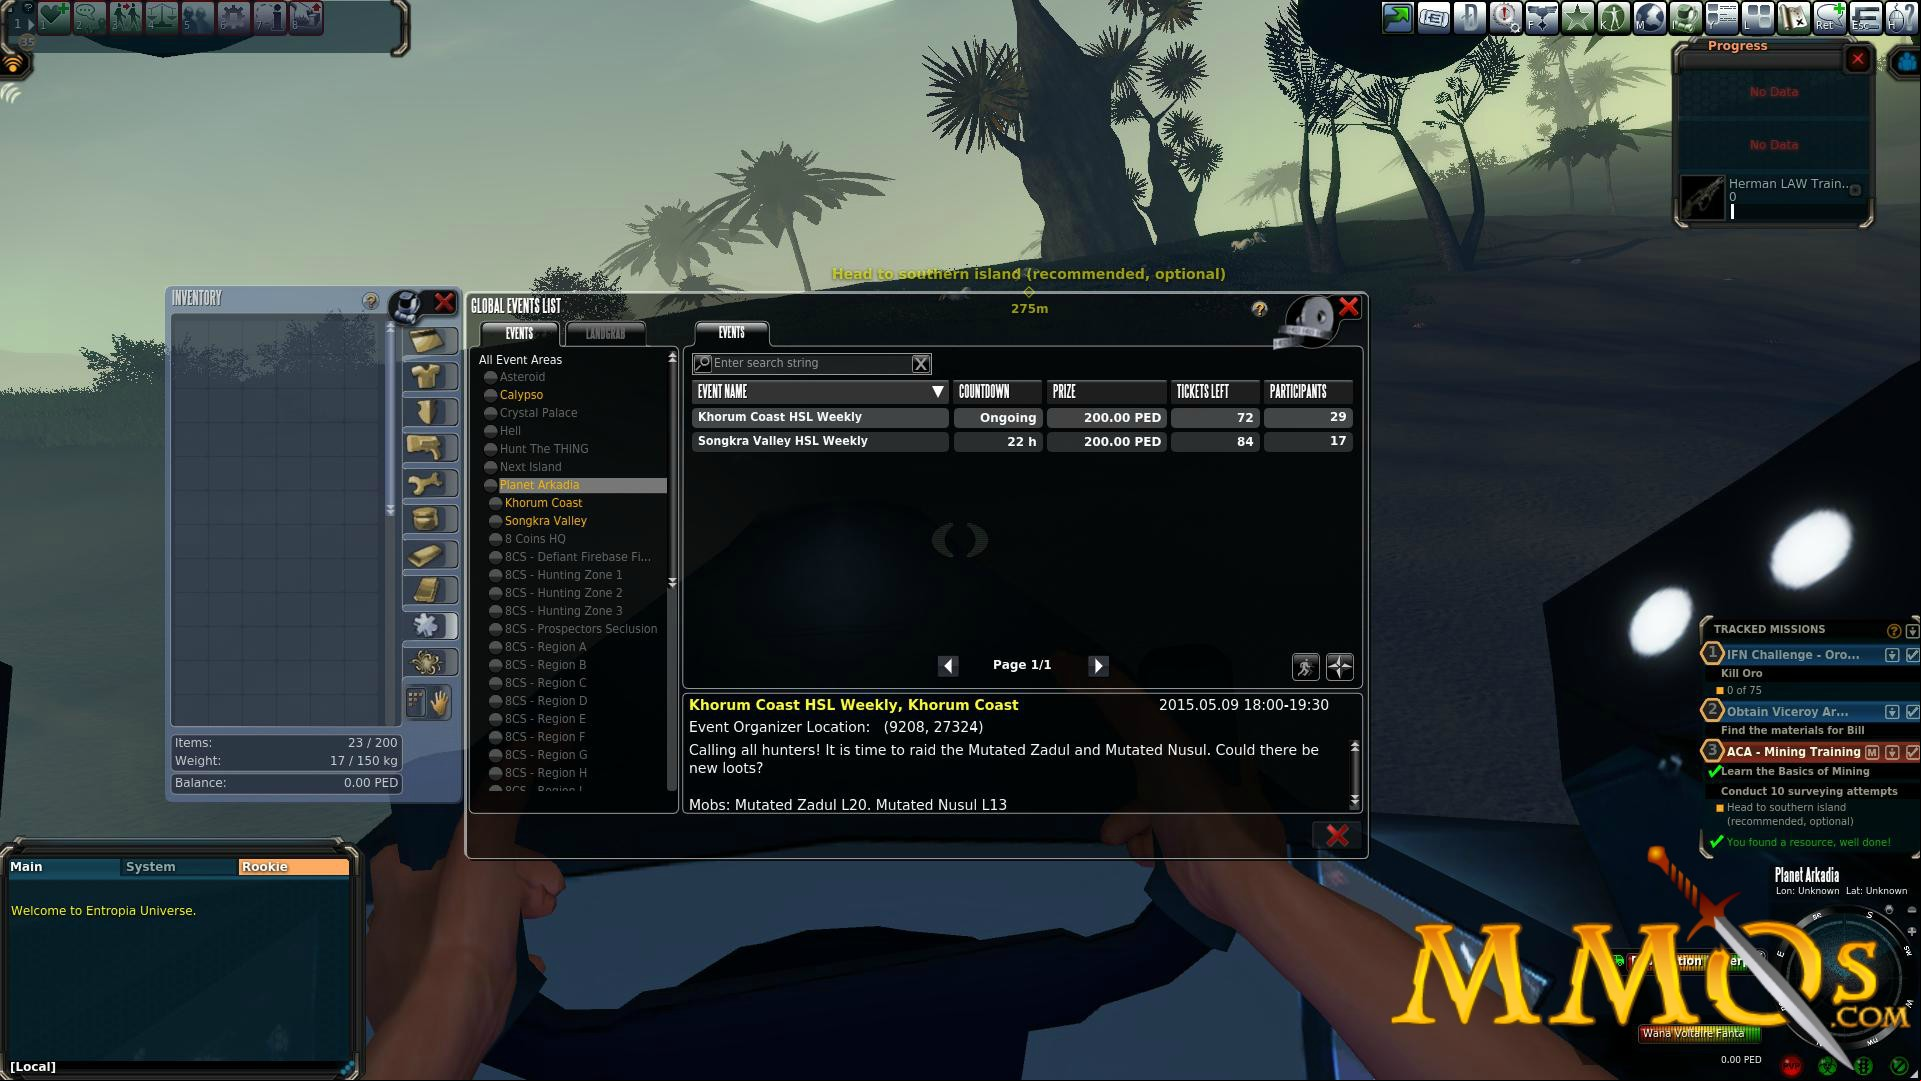This screenshot has height=1081, width=1921.
Task: Toggle the Hunt The THING area radio button
Action: click(491, 449)
